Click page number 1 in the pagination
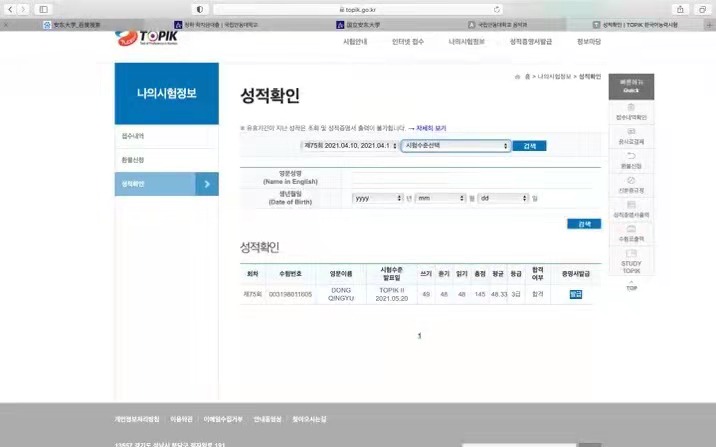Viewport: 716px width, 447px height. point(420,336)
